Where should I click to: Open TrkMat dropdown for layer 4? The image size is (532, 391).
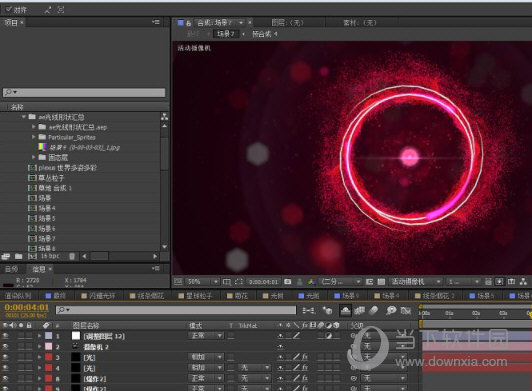[254, 368]
